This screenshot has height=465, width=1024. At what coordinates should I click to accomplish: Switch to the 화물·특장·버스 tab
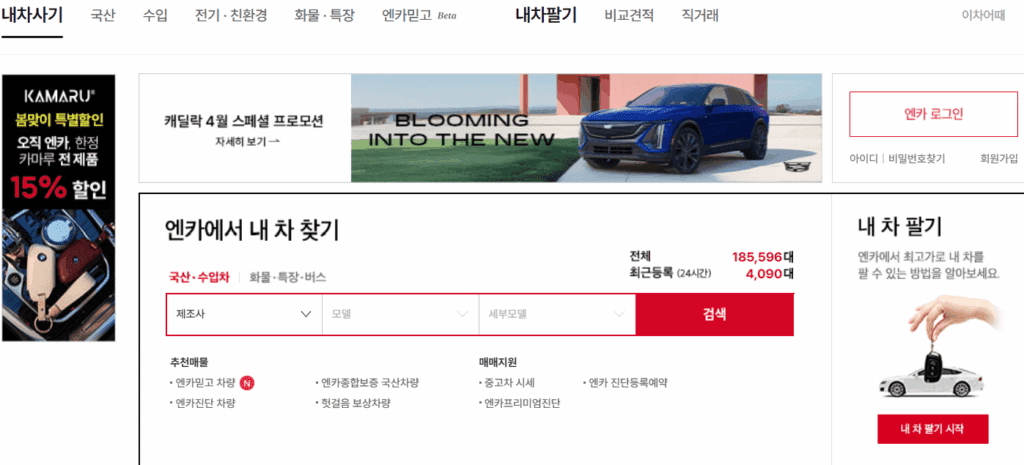[x=287, y=277]
